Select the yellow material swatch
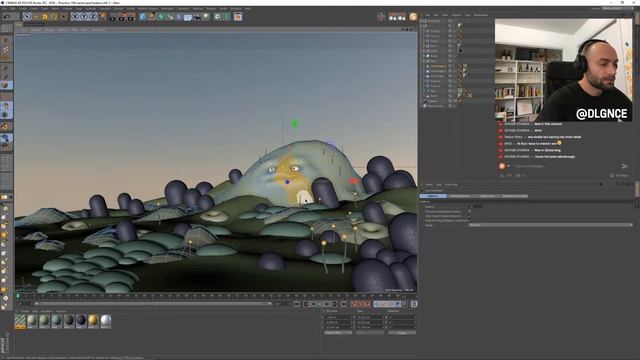This screenshot has width=640, height=360. (x=93, y=321)
